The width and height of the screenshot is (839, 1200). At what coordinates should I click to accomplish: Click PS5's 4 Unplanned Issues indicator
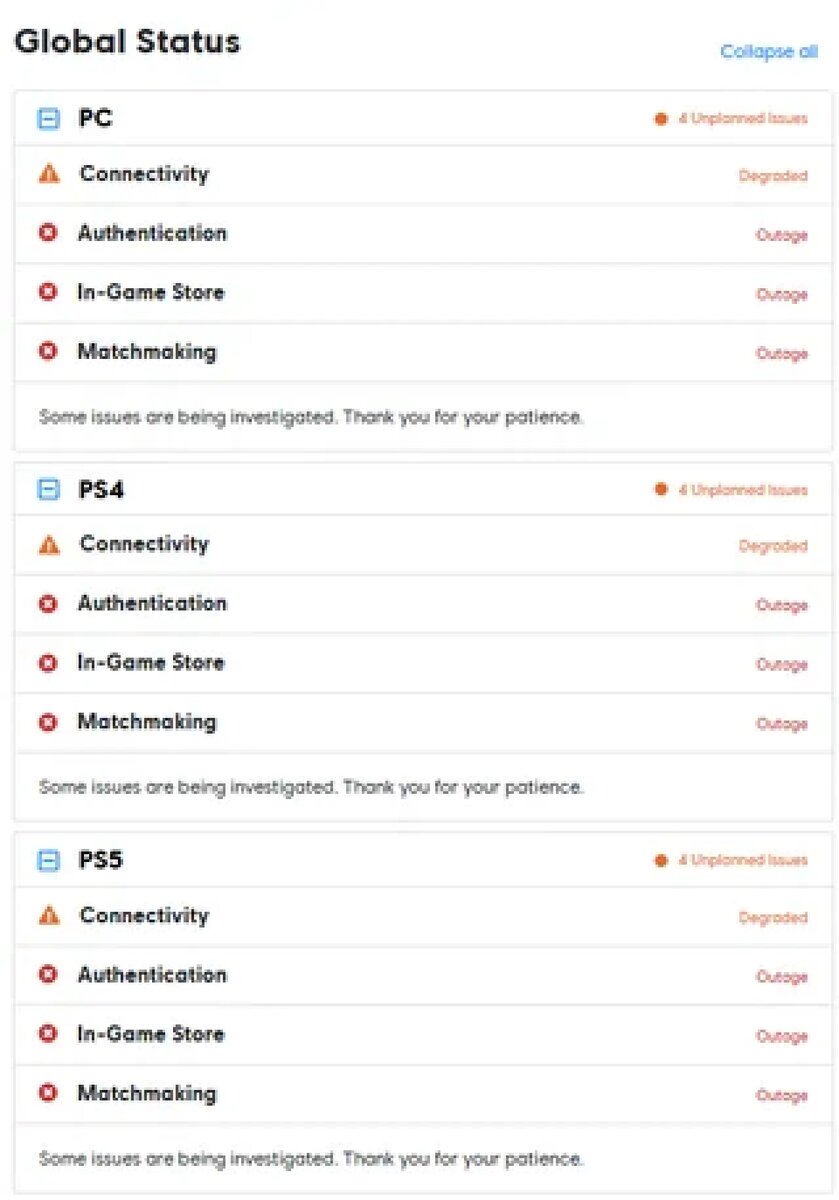732,860
